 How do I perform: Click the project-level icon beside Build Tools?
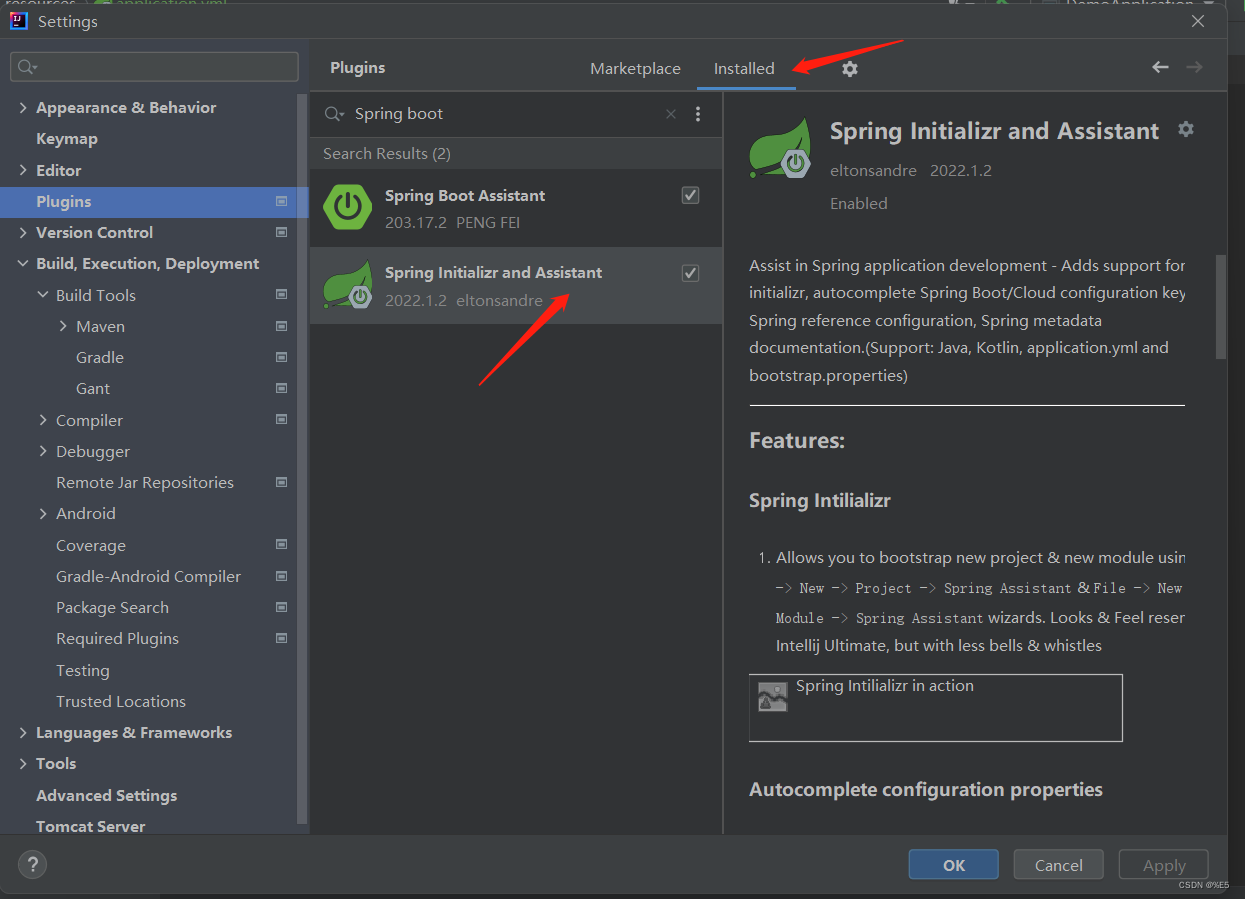[x=282, y=295]
